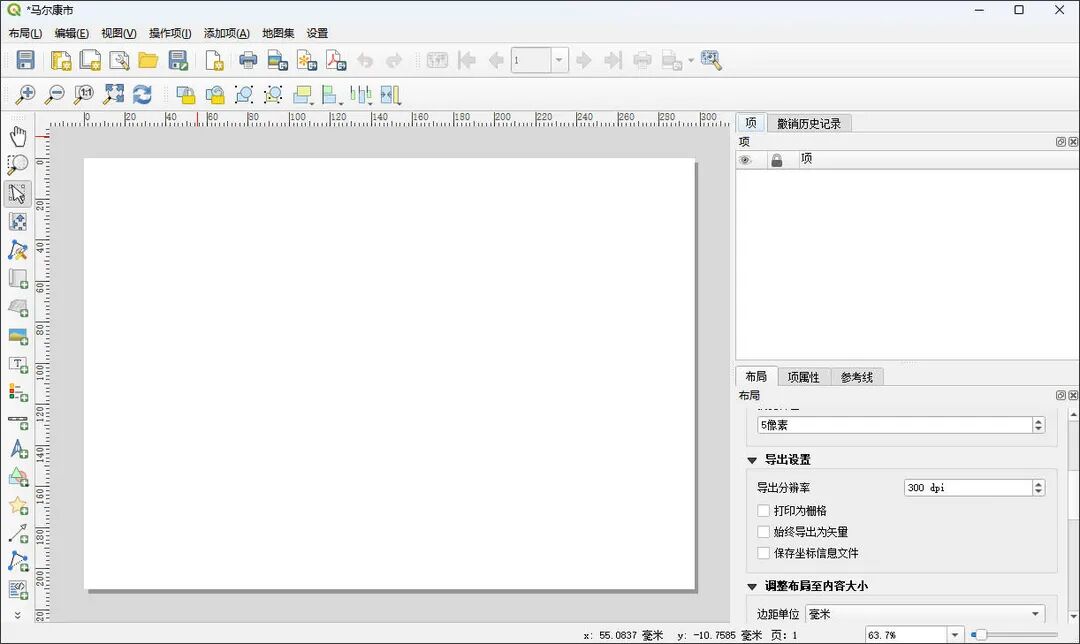Create a new layout from toolbar
This screenshot has height=644, width=1080.
[61, 61]
